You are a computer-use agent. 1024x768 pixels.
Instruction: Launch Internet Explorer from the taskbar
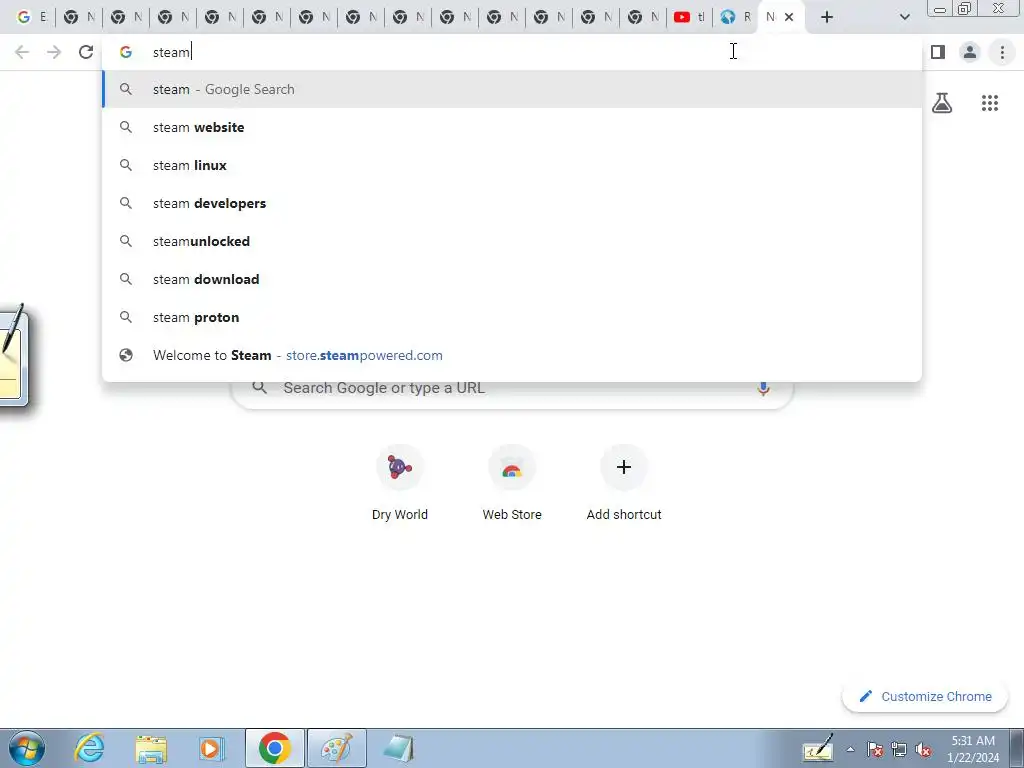pyautogui.click(x=89, y=748)
